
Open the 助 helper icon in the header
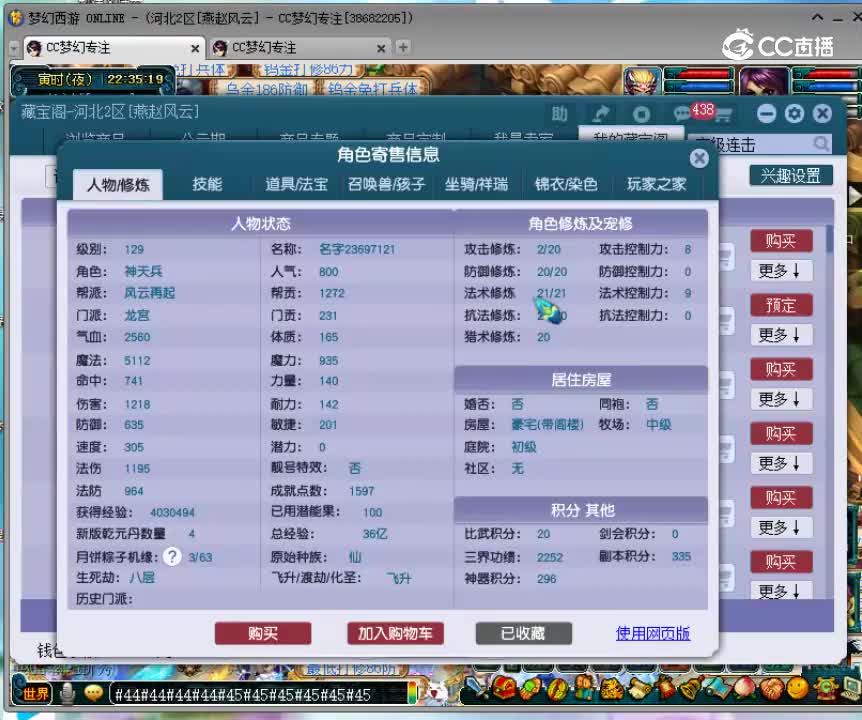(559, 114)
